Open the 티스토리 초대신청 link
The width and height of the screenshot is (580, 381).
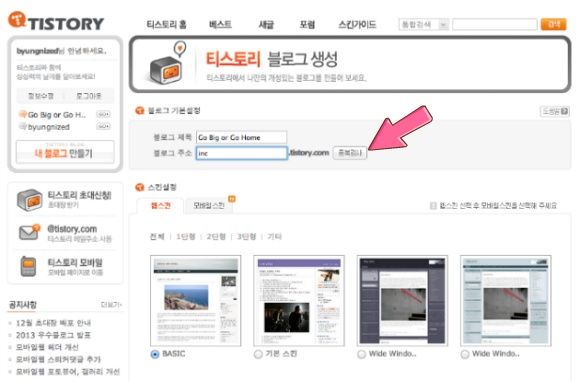pyautogui.click(x=80, y=196)
